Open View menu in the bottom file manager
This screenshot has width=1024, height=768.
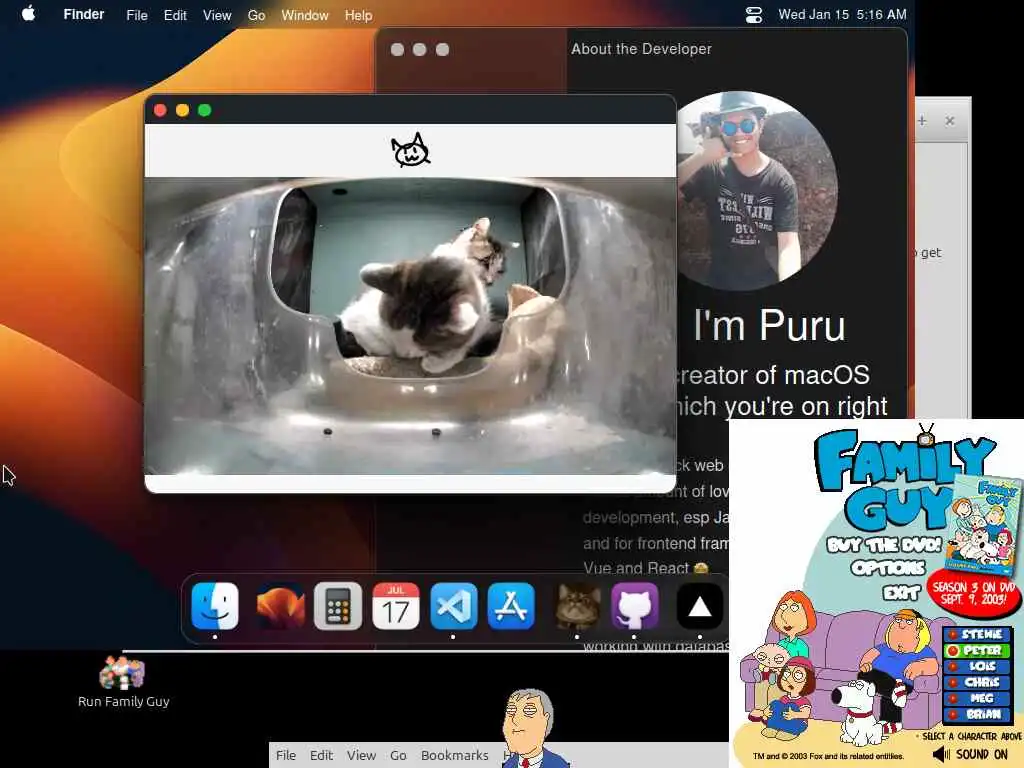coord(361,755)
